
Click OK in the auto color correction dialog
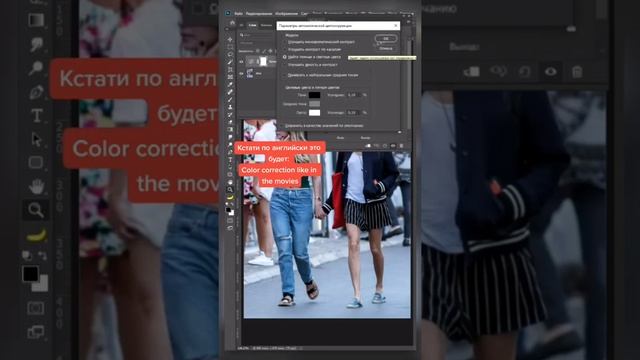386,38
